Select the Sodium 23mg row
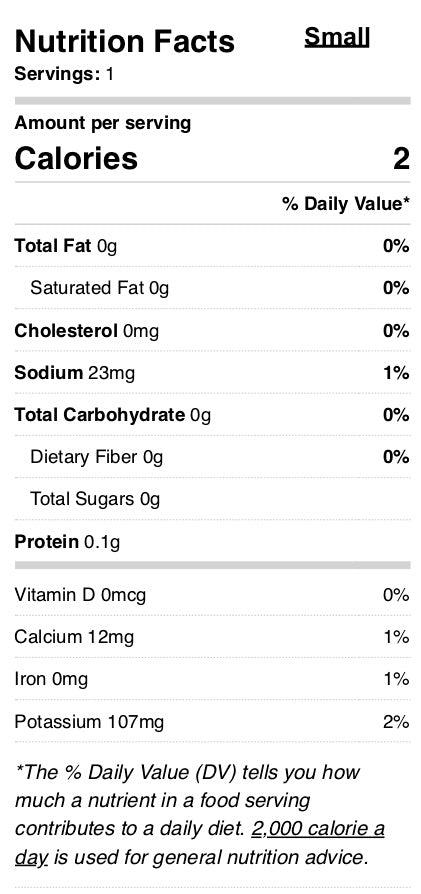The width and height of the screenshot is (421, 894). click(x=212, y=373)
